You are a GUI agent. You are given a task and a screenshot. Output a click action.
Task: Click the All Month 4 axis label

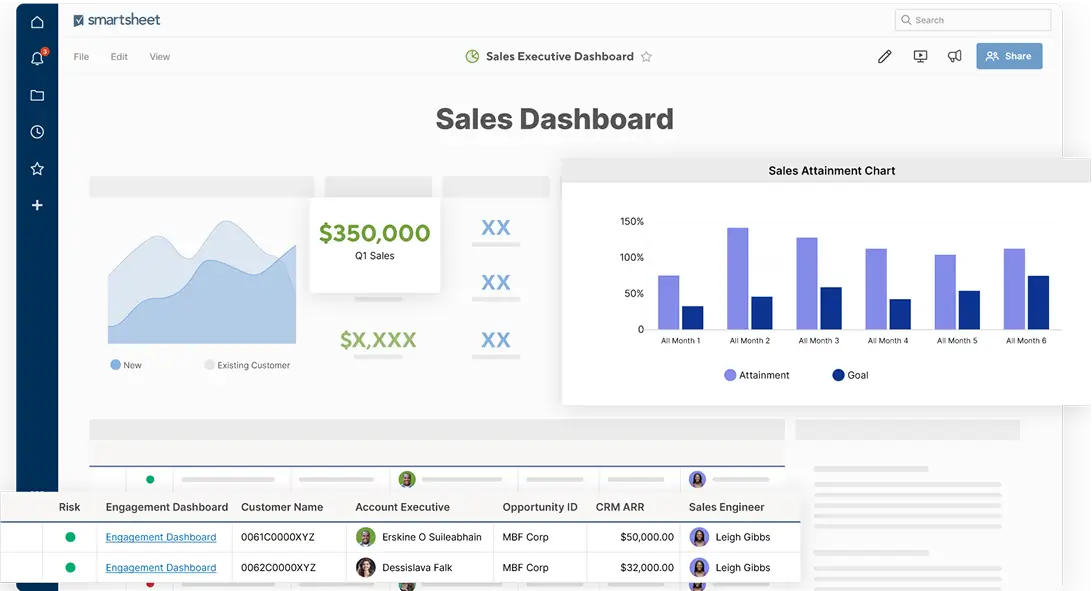pyautogui.click(x=888, y=340)
